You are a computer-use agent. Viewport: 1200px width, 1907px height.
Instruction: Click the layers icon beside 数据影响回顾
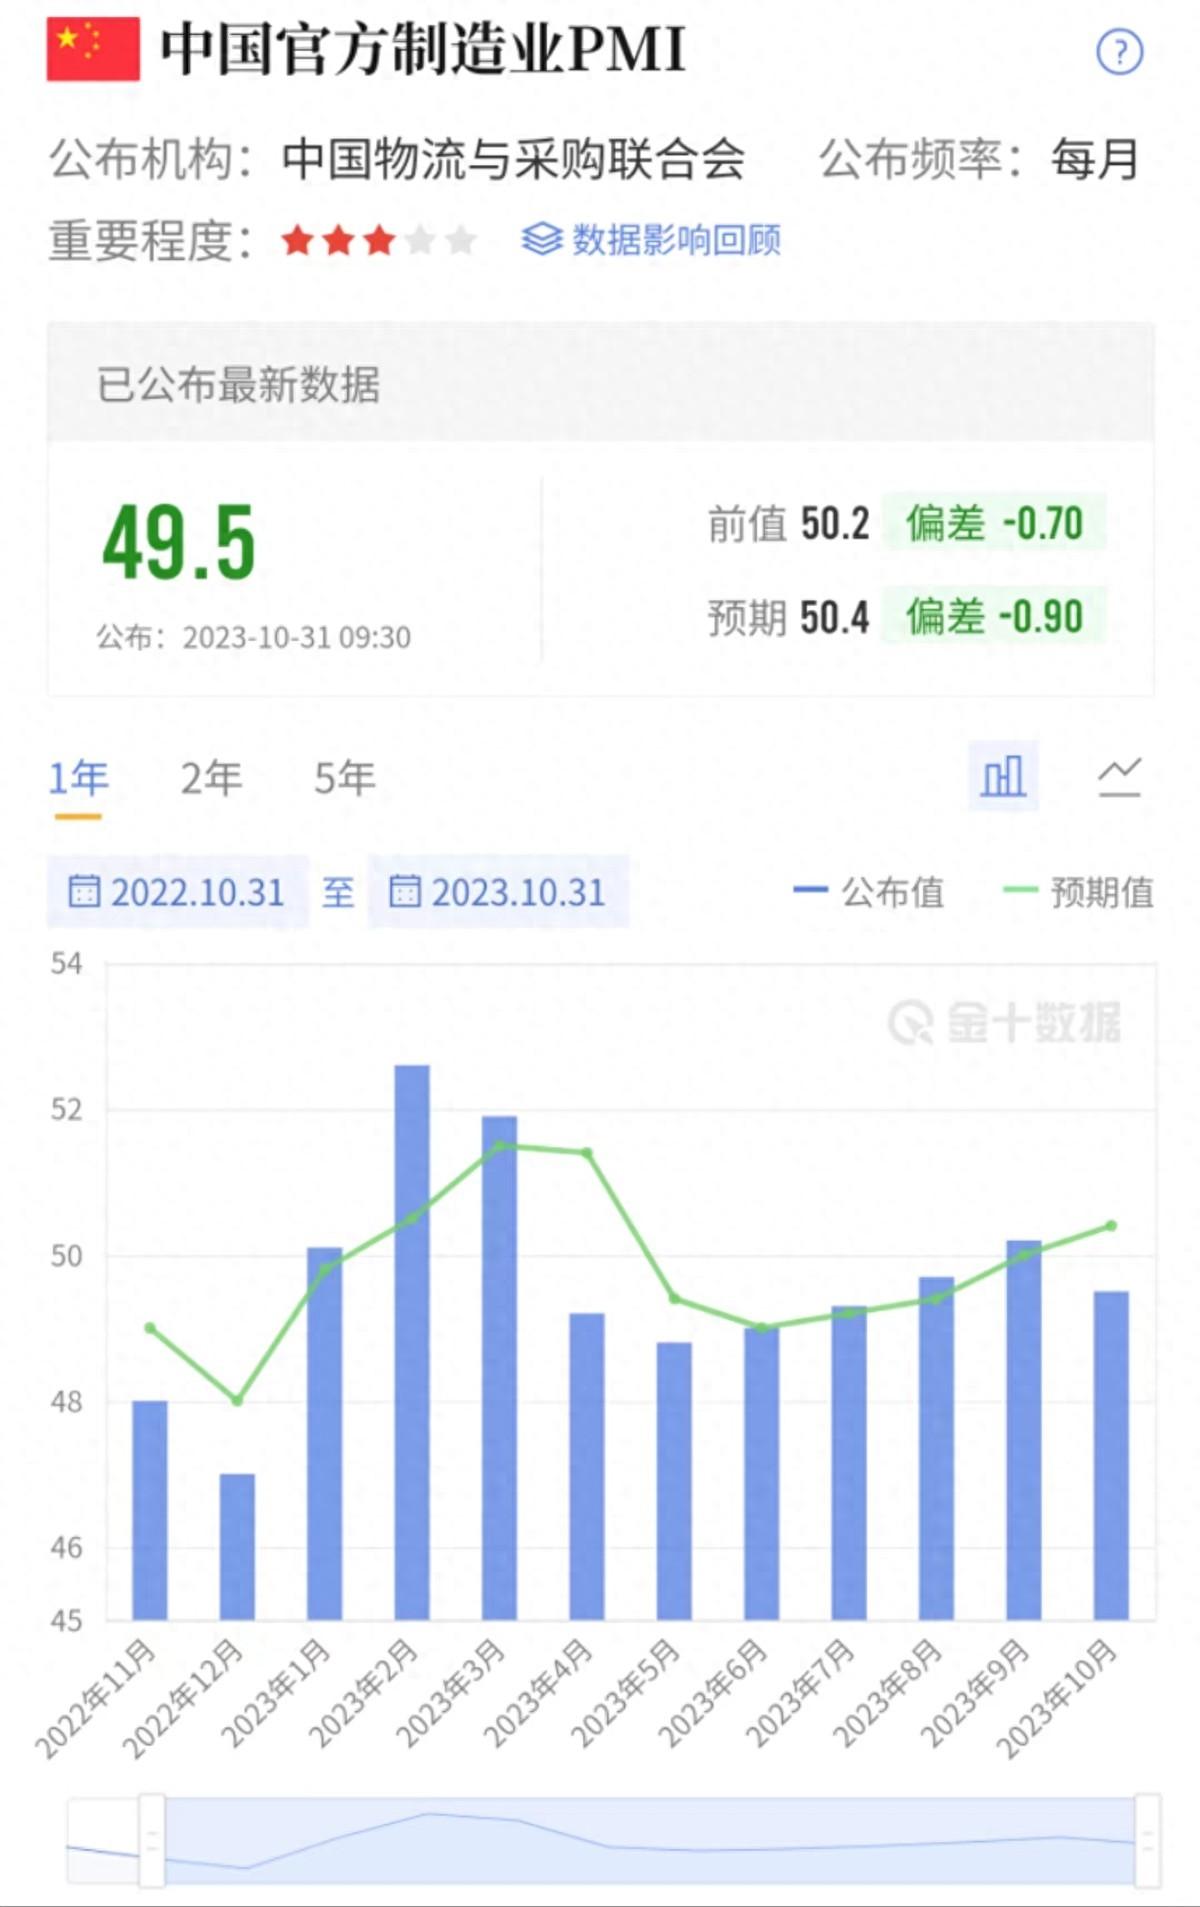[542, 240]
